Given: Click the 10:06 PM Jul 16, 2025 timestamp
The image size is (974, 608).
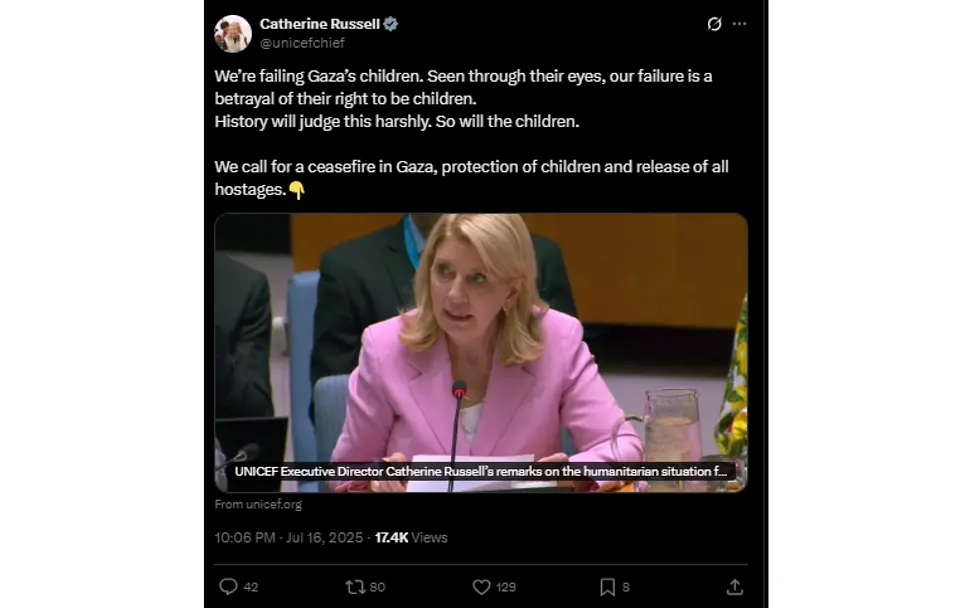Looking at the screenshot, I should click(x=289, y=537).
